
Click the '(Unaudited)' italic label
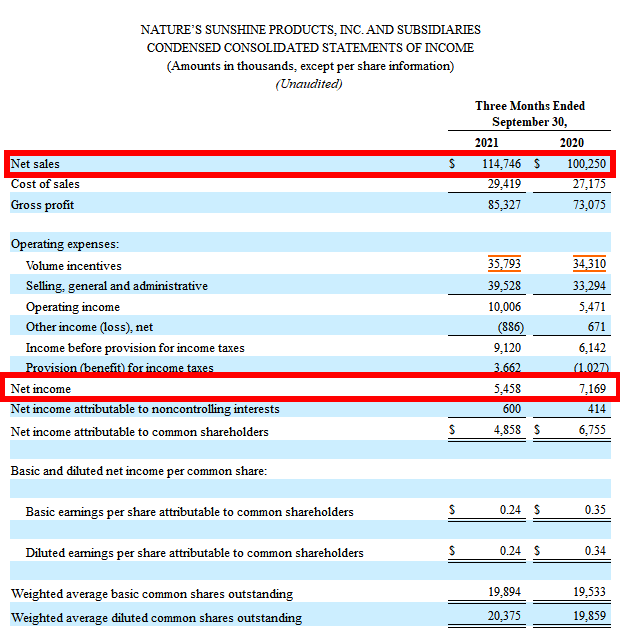[x=309, y=84]
